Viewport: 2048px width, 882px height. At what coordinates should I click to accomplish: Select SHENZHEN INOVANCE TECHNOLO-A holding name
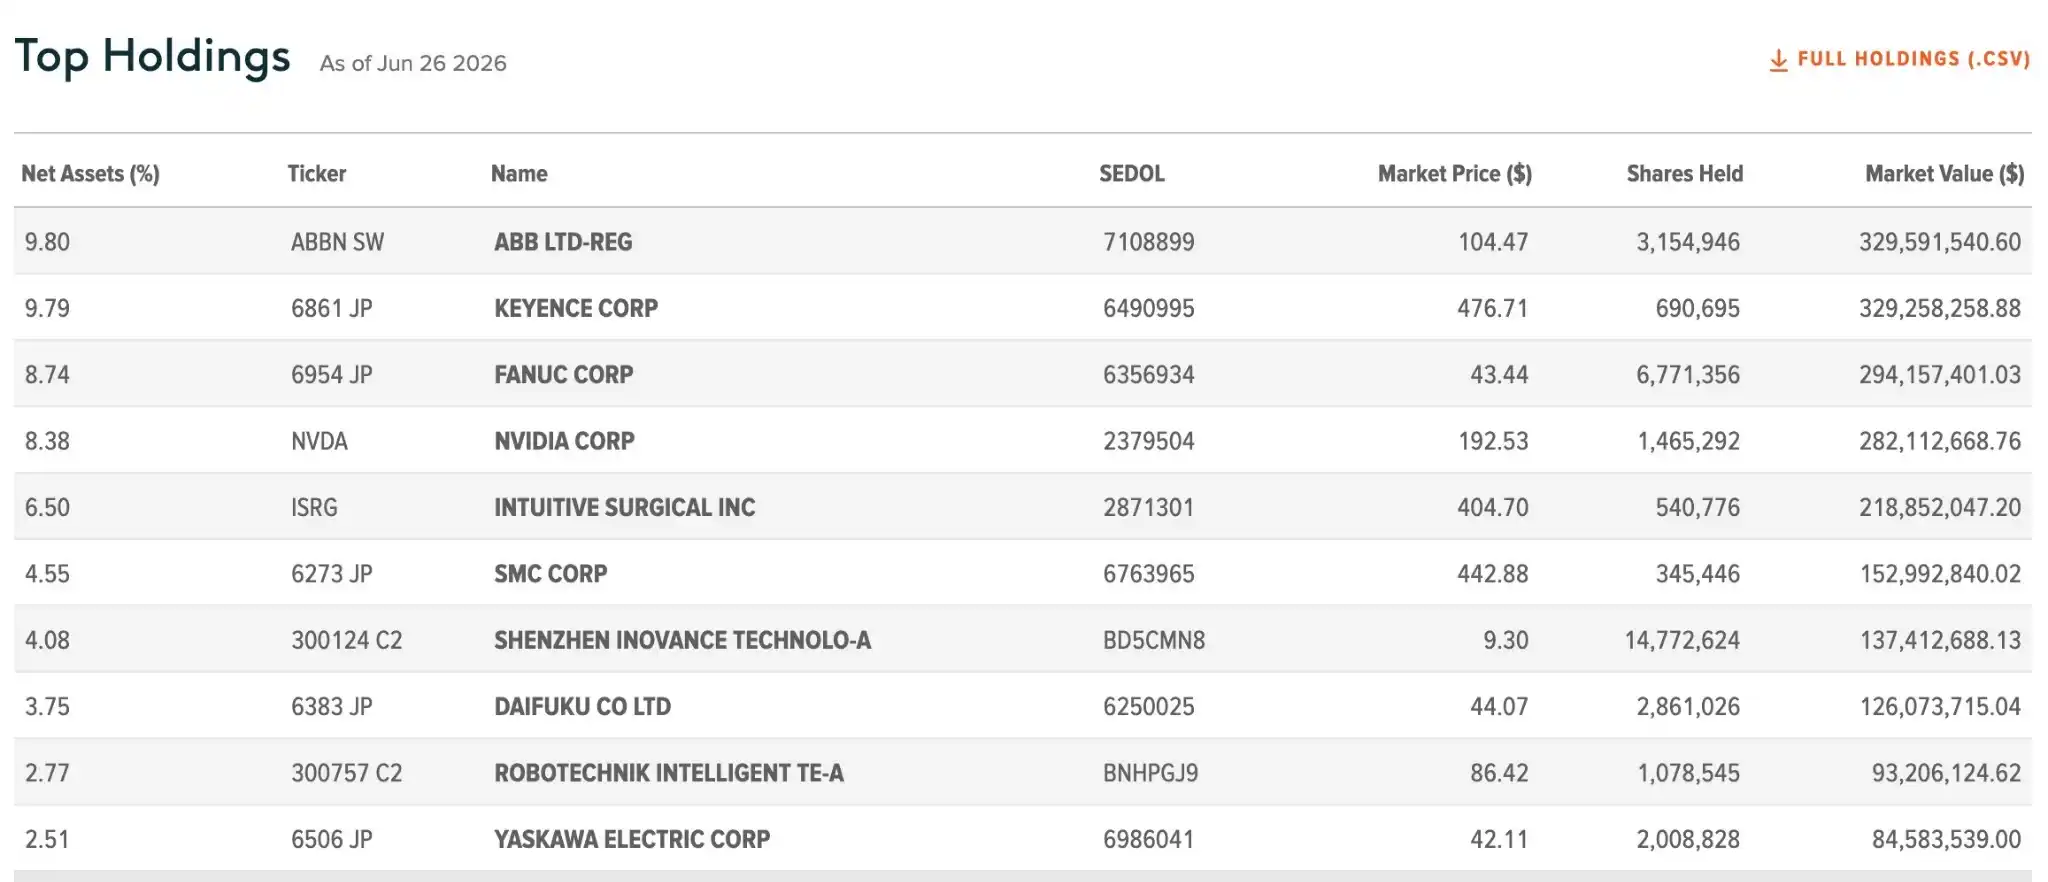pyautogui.click(x=683, y=640)
